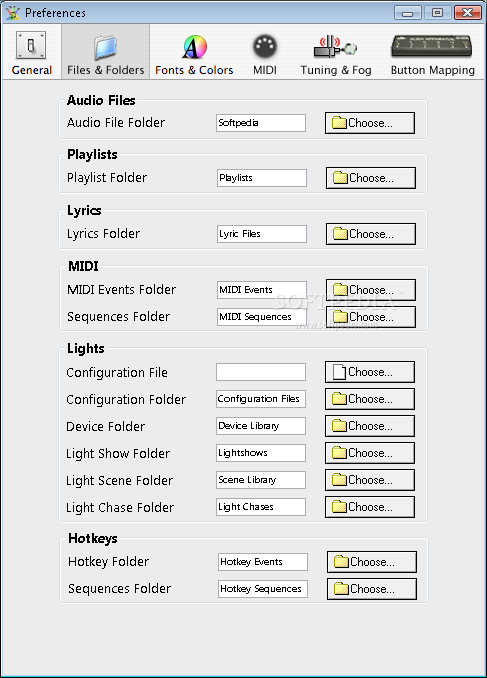Close the Preferences window

[x=468, y=13]
